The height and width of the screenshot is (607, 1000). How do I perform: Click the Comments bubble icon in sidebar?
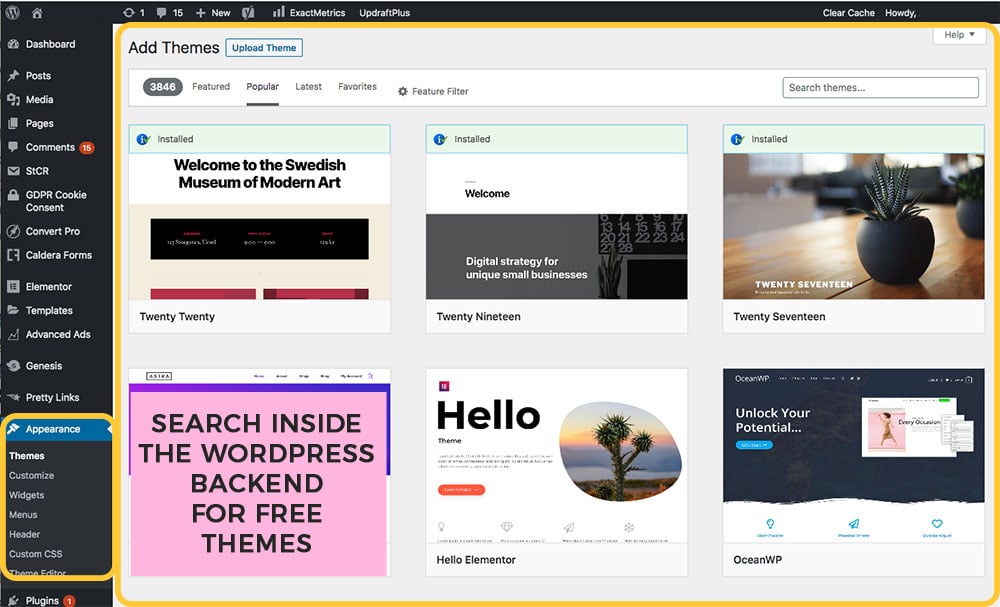(x=13, y=147)
